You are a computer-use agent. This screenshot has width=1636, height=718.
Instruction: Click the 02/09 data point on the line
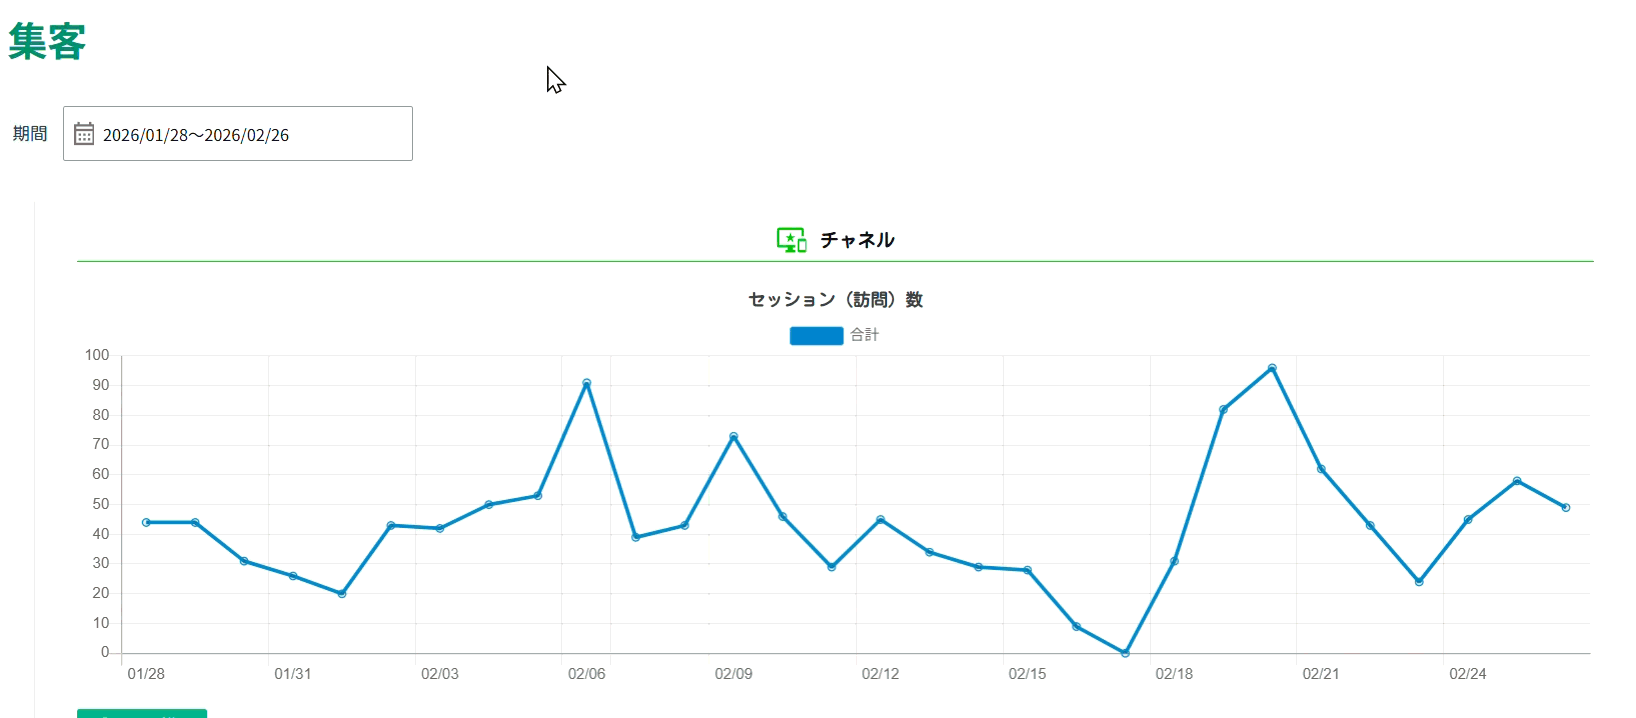734,437
